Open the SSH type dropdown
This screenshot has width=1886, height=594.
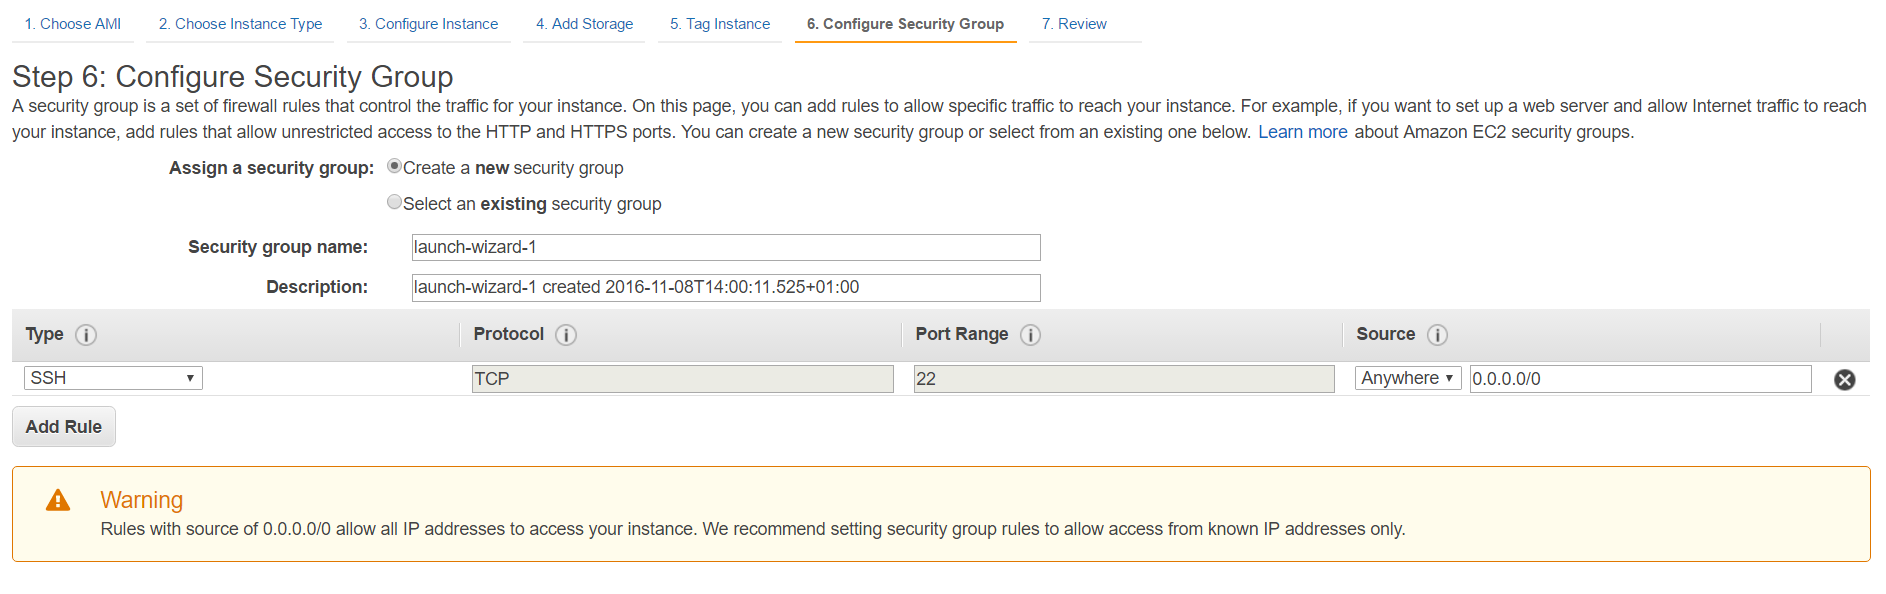(x=113, y=378)
